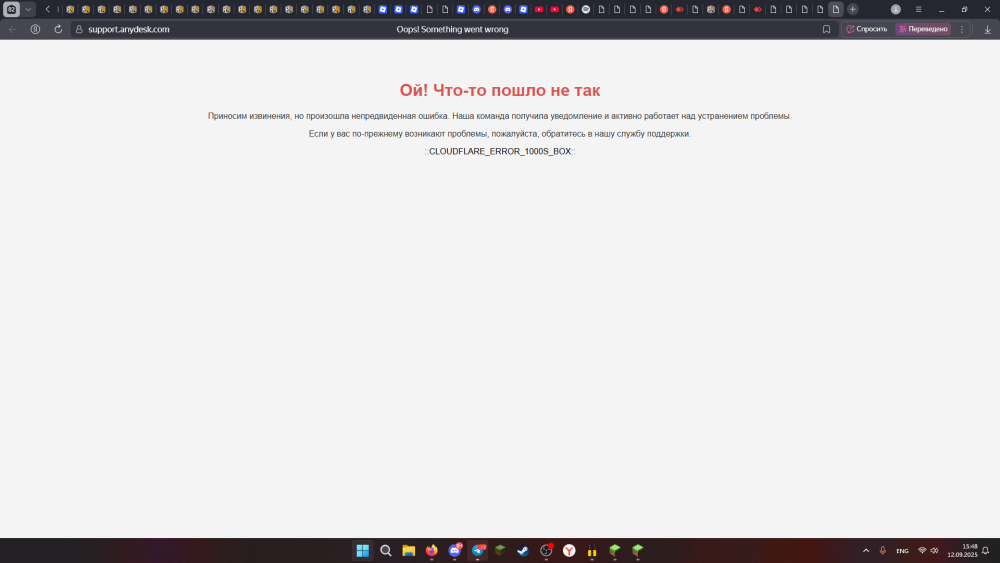The height and width of the screenshot is (563, 1000).
Task: Click the line starting Если у вас по-прежнему
Action: [x=499, y=134]
